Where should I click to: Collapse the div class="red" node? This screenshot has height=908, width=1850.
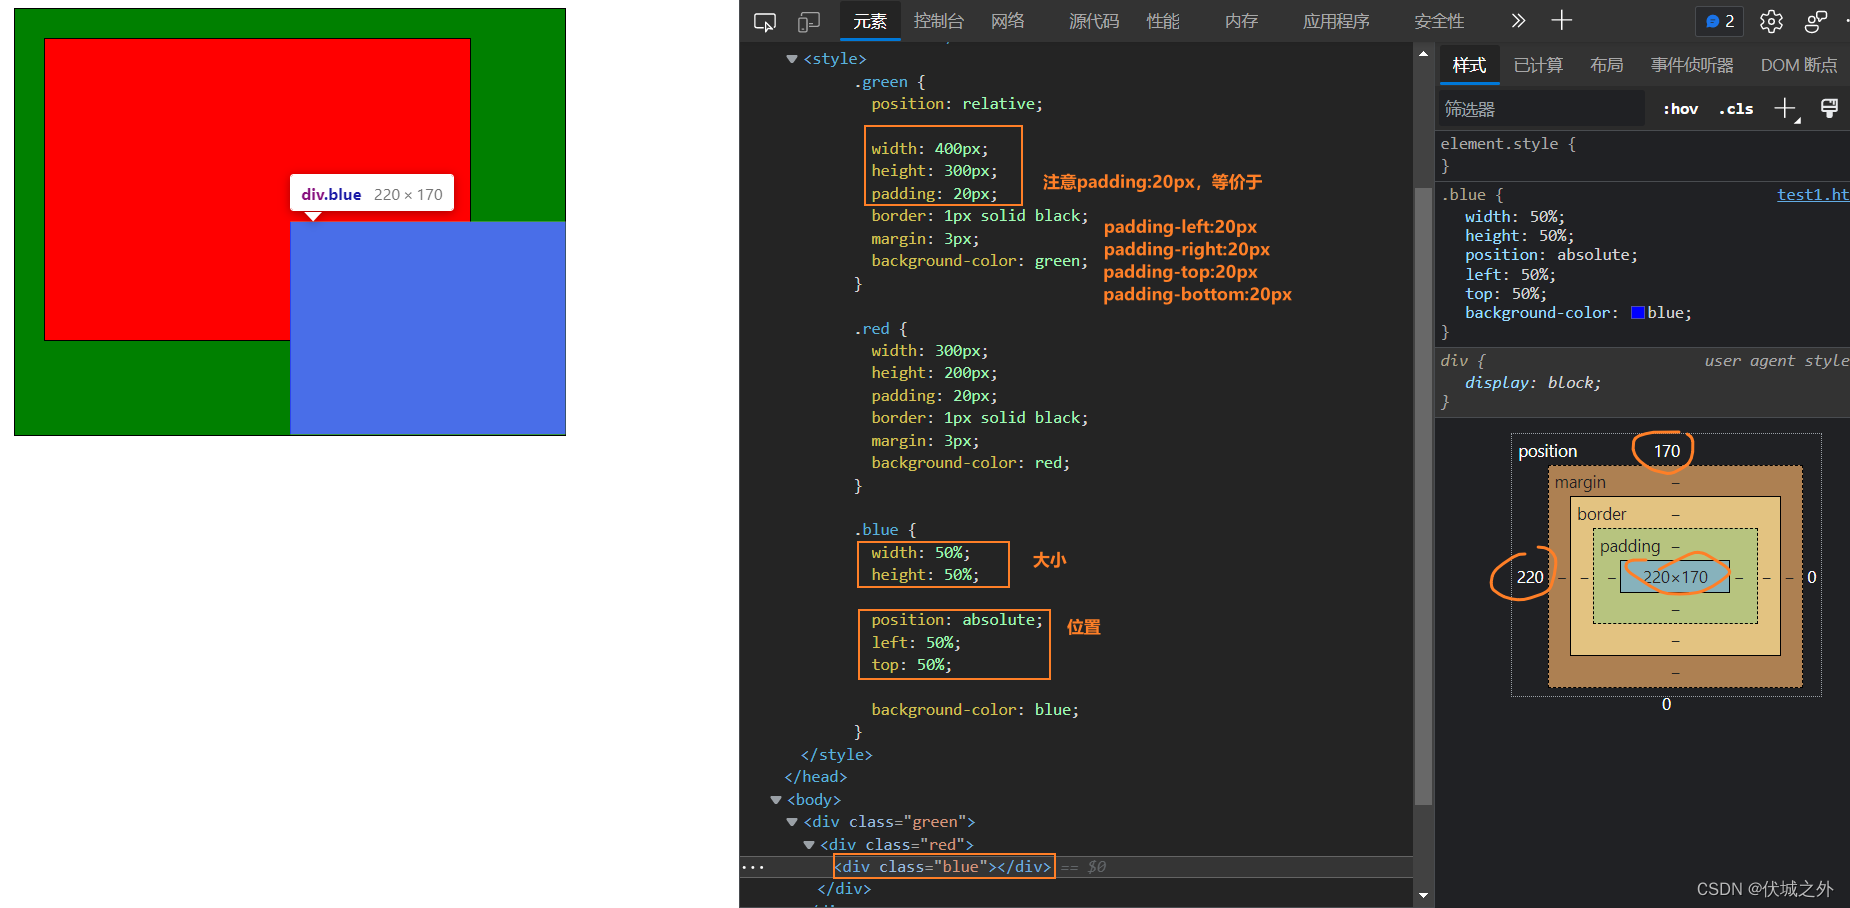tap(809, 845)
